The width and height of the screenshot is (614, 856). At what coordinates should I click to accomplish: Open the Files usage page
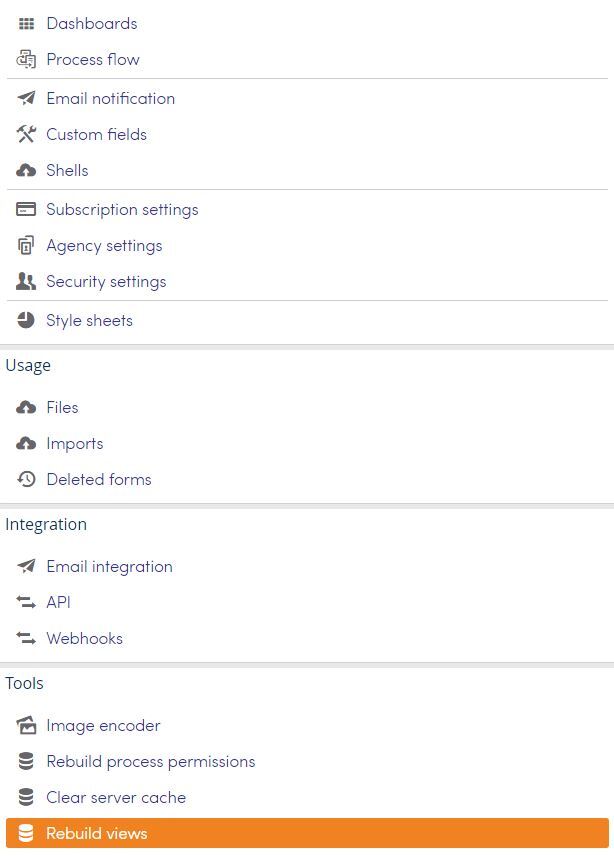307,407
